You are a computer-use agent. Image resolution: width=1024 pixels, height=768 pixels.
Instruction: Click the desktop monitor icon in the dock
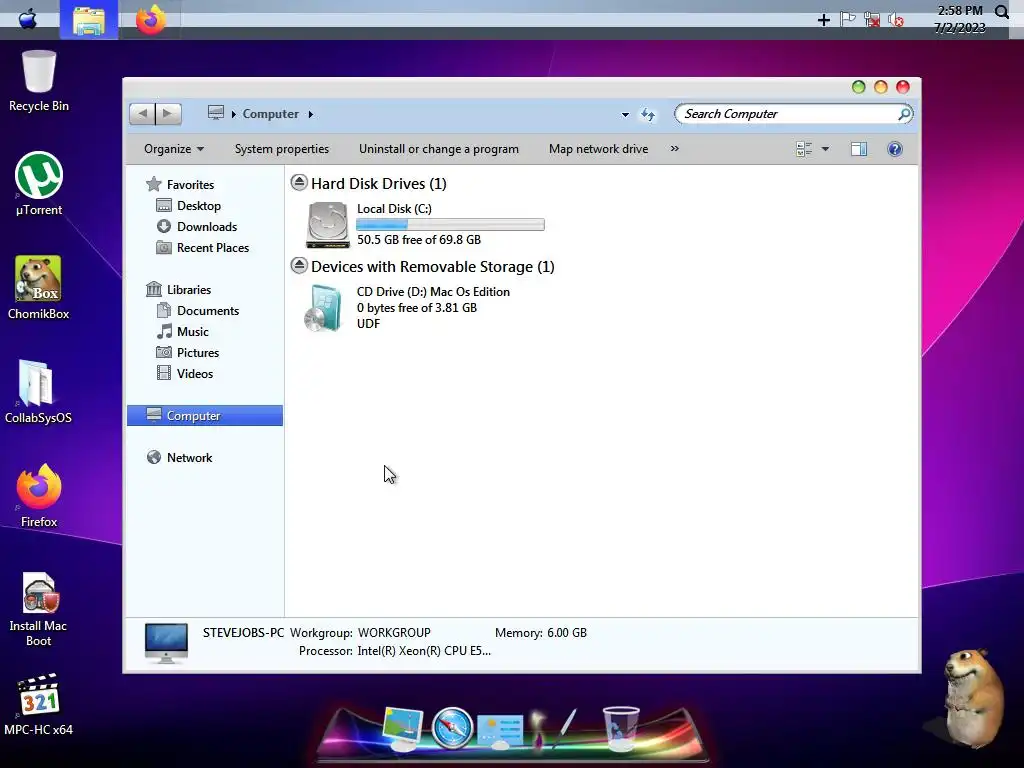(403, 728)
